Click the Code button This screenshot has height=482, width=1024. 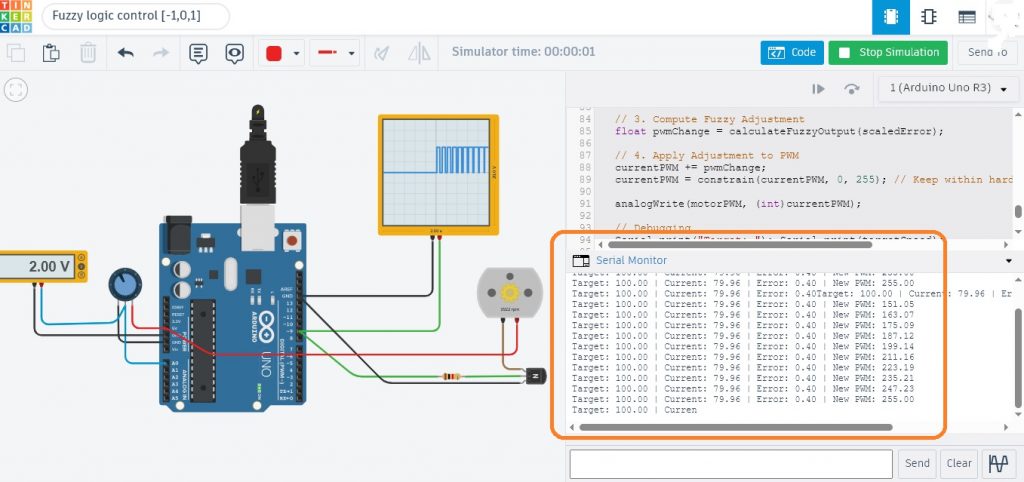click(792, 52)
